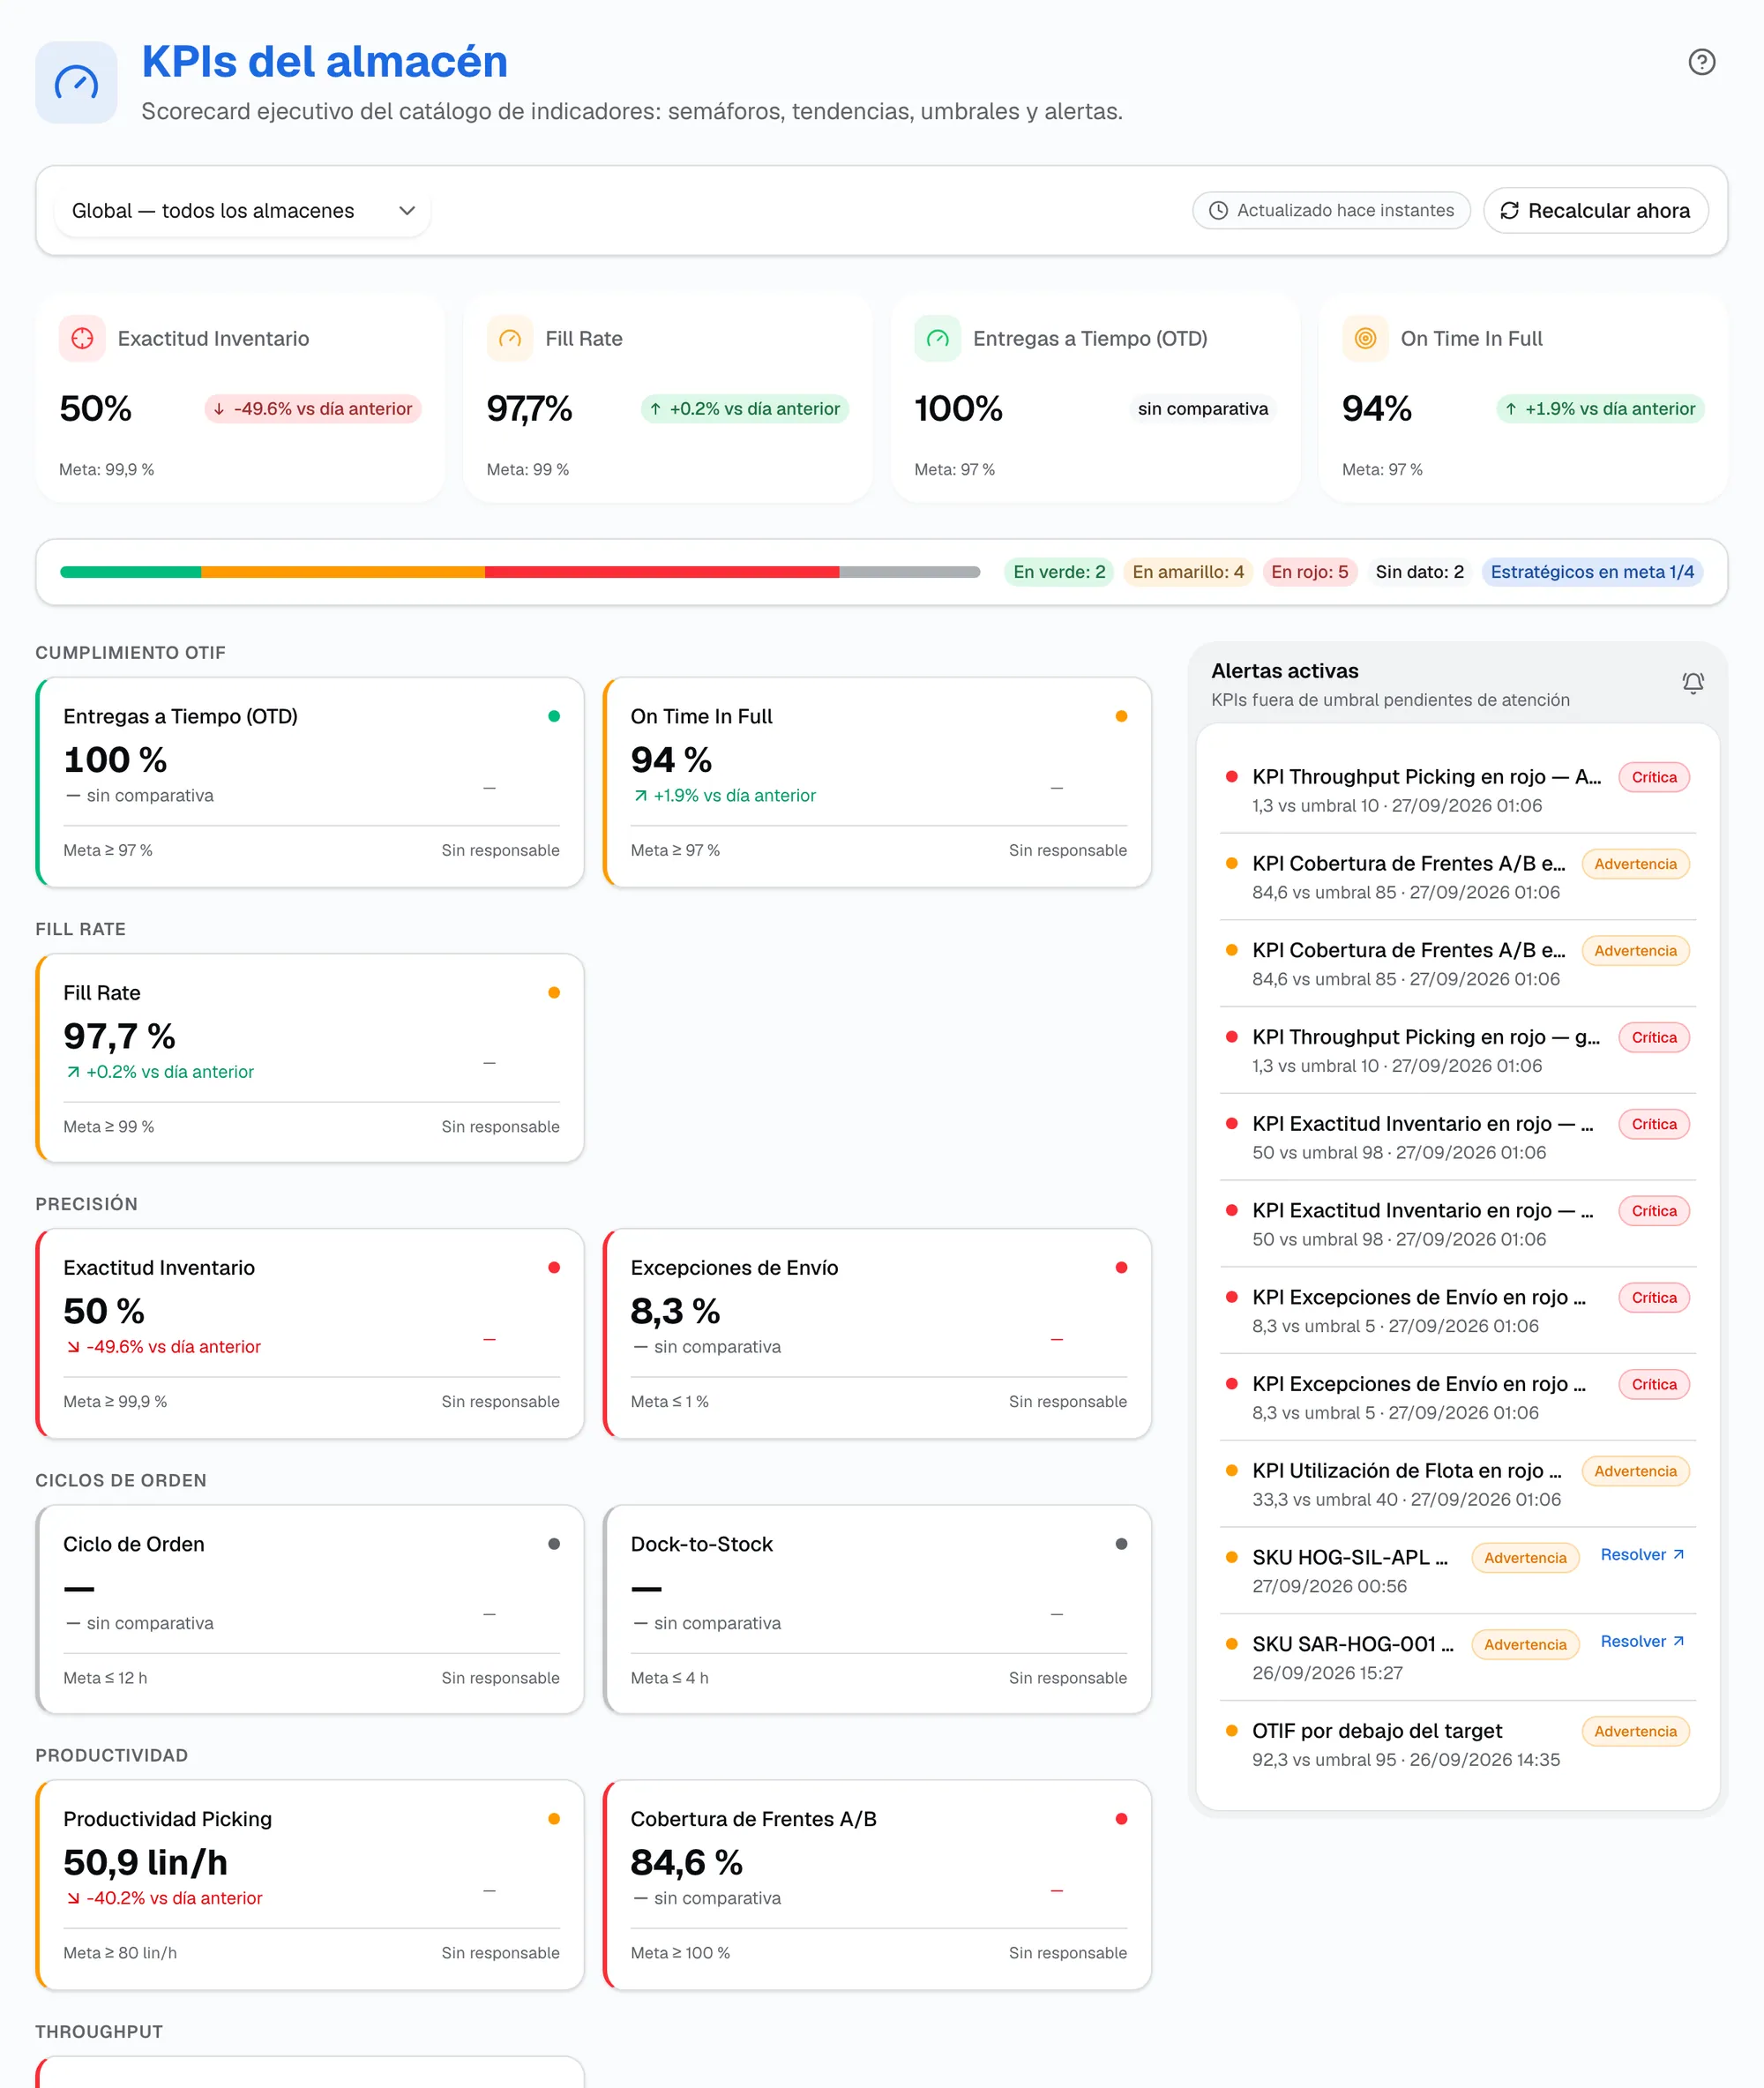Click the Fill Rate gauge icon
This screenshot has width=1764, height=2088.
coord(510,339)
